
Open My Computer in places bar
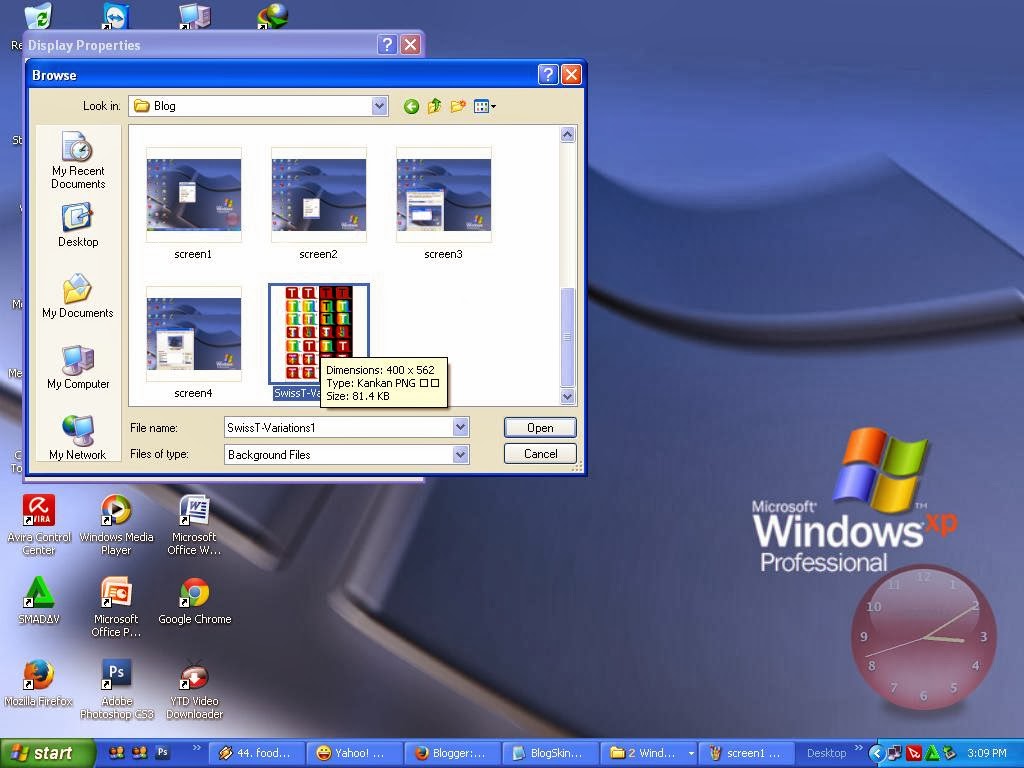click(78, 367)
